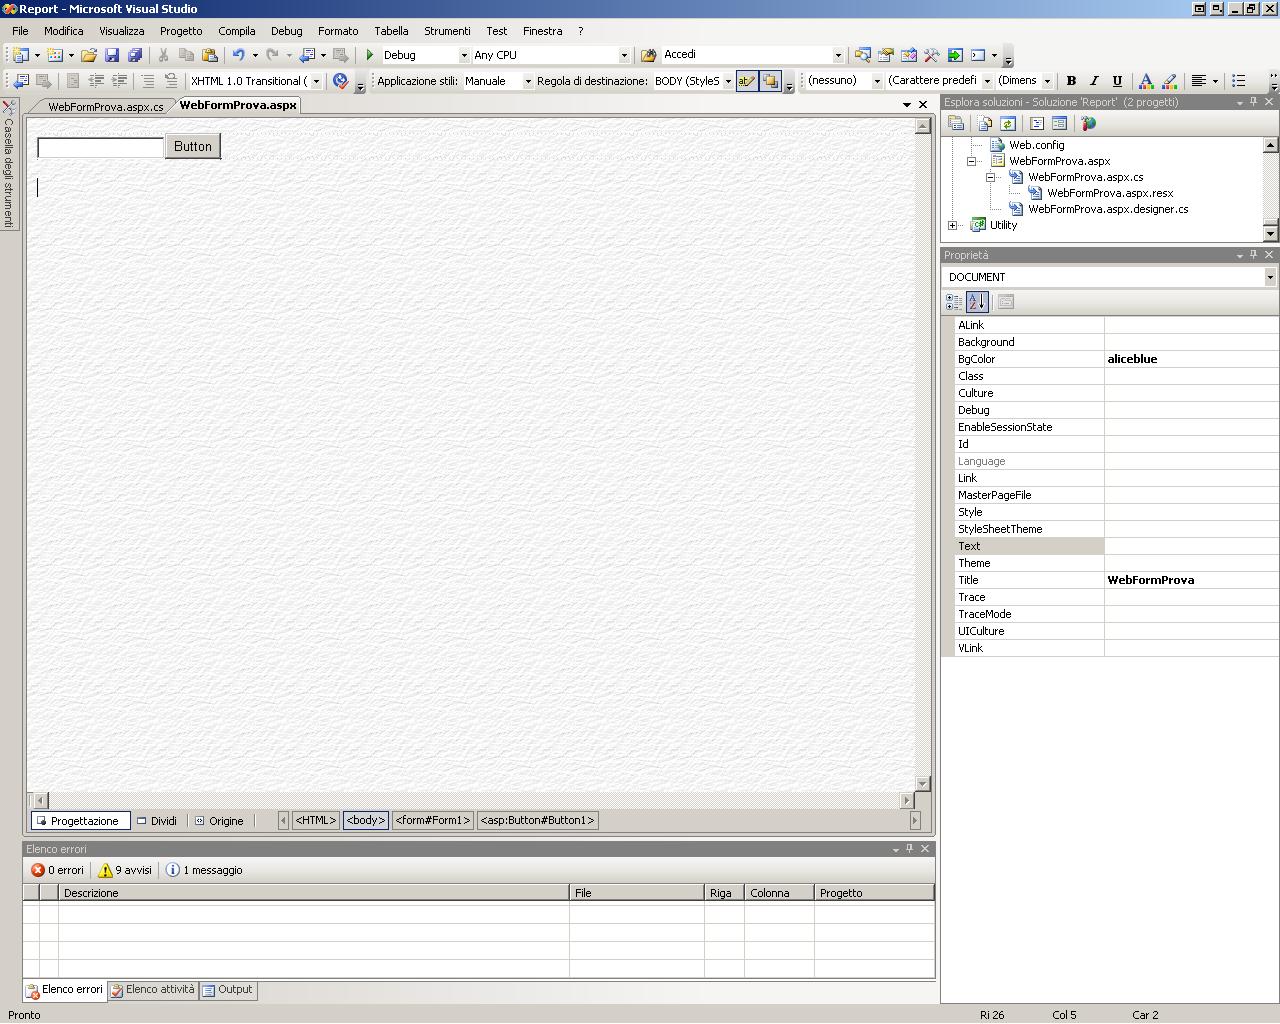Viewport: 1280px width, 1024px height.
Task: Switch to the Output tab
Action: (x=228, y=990)
